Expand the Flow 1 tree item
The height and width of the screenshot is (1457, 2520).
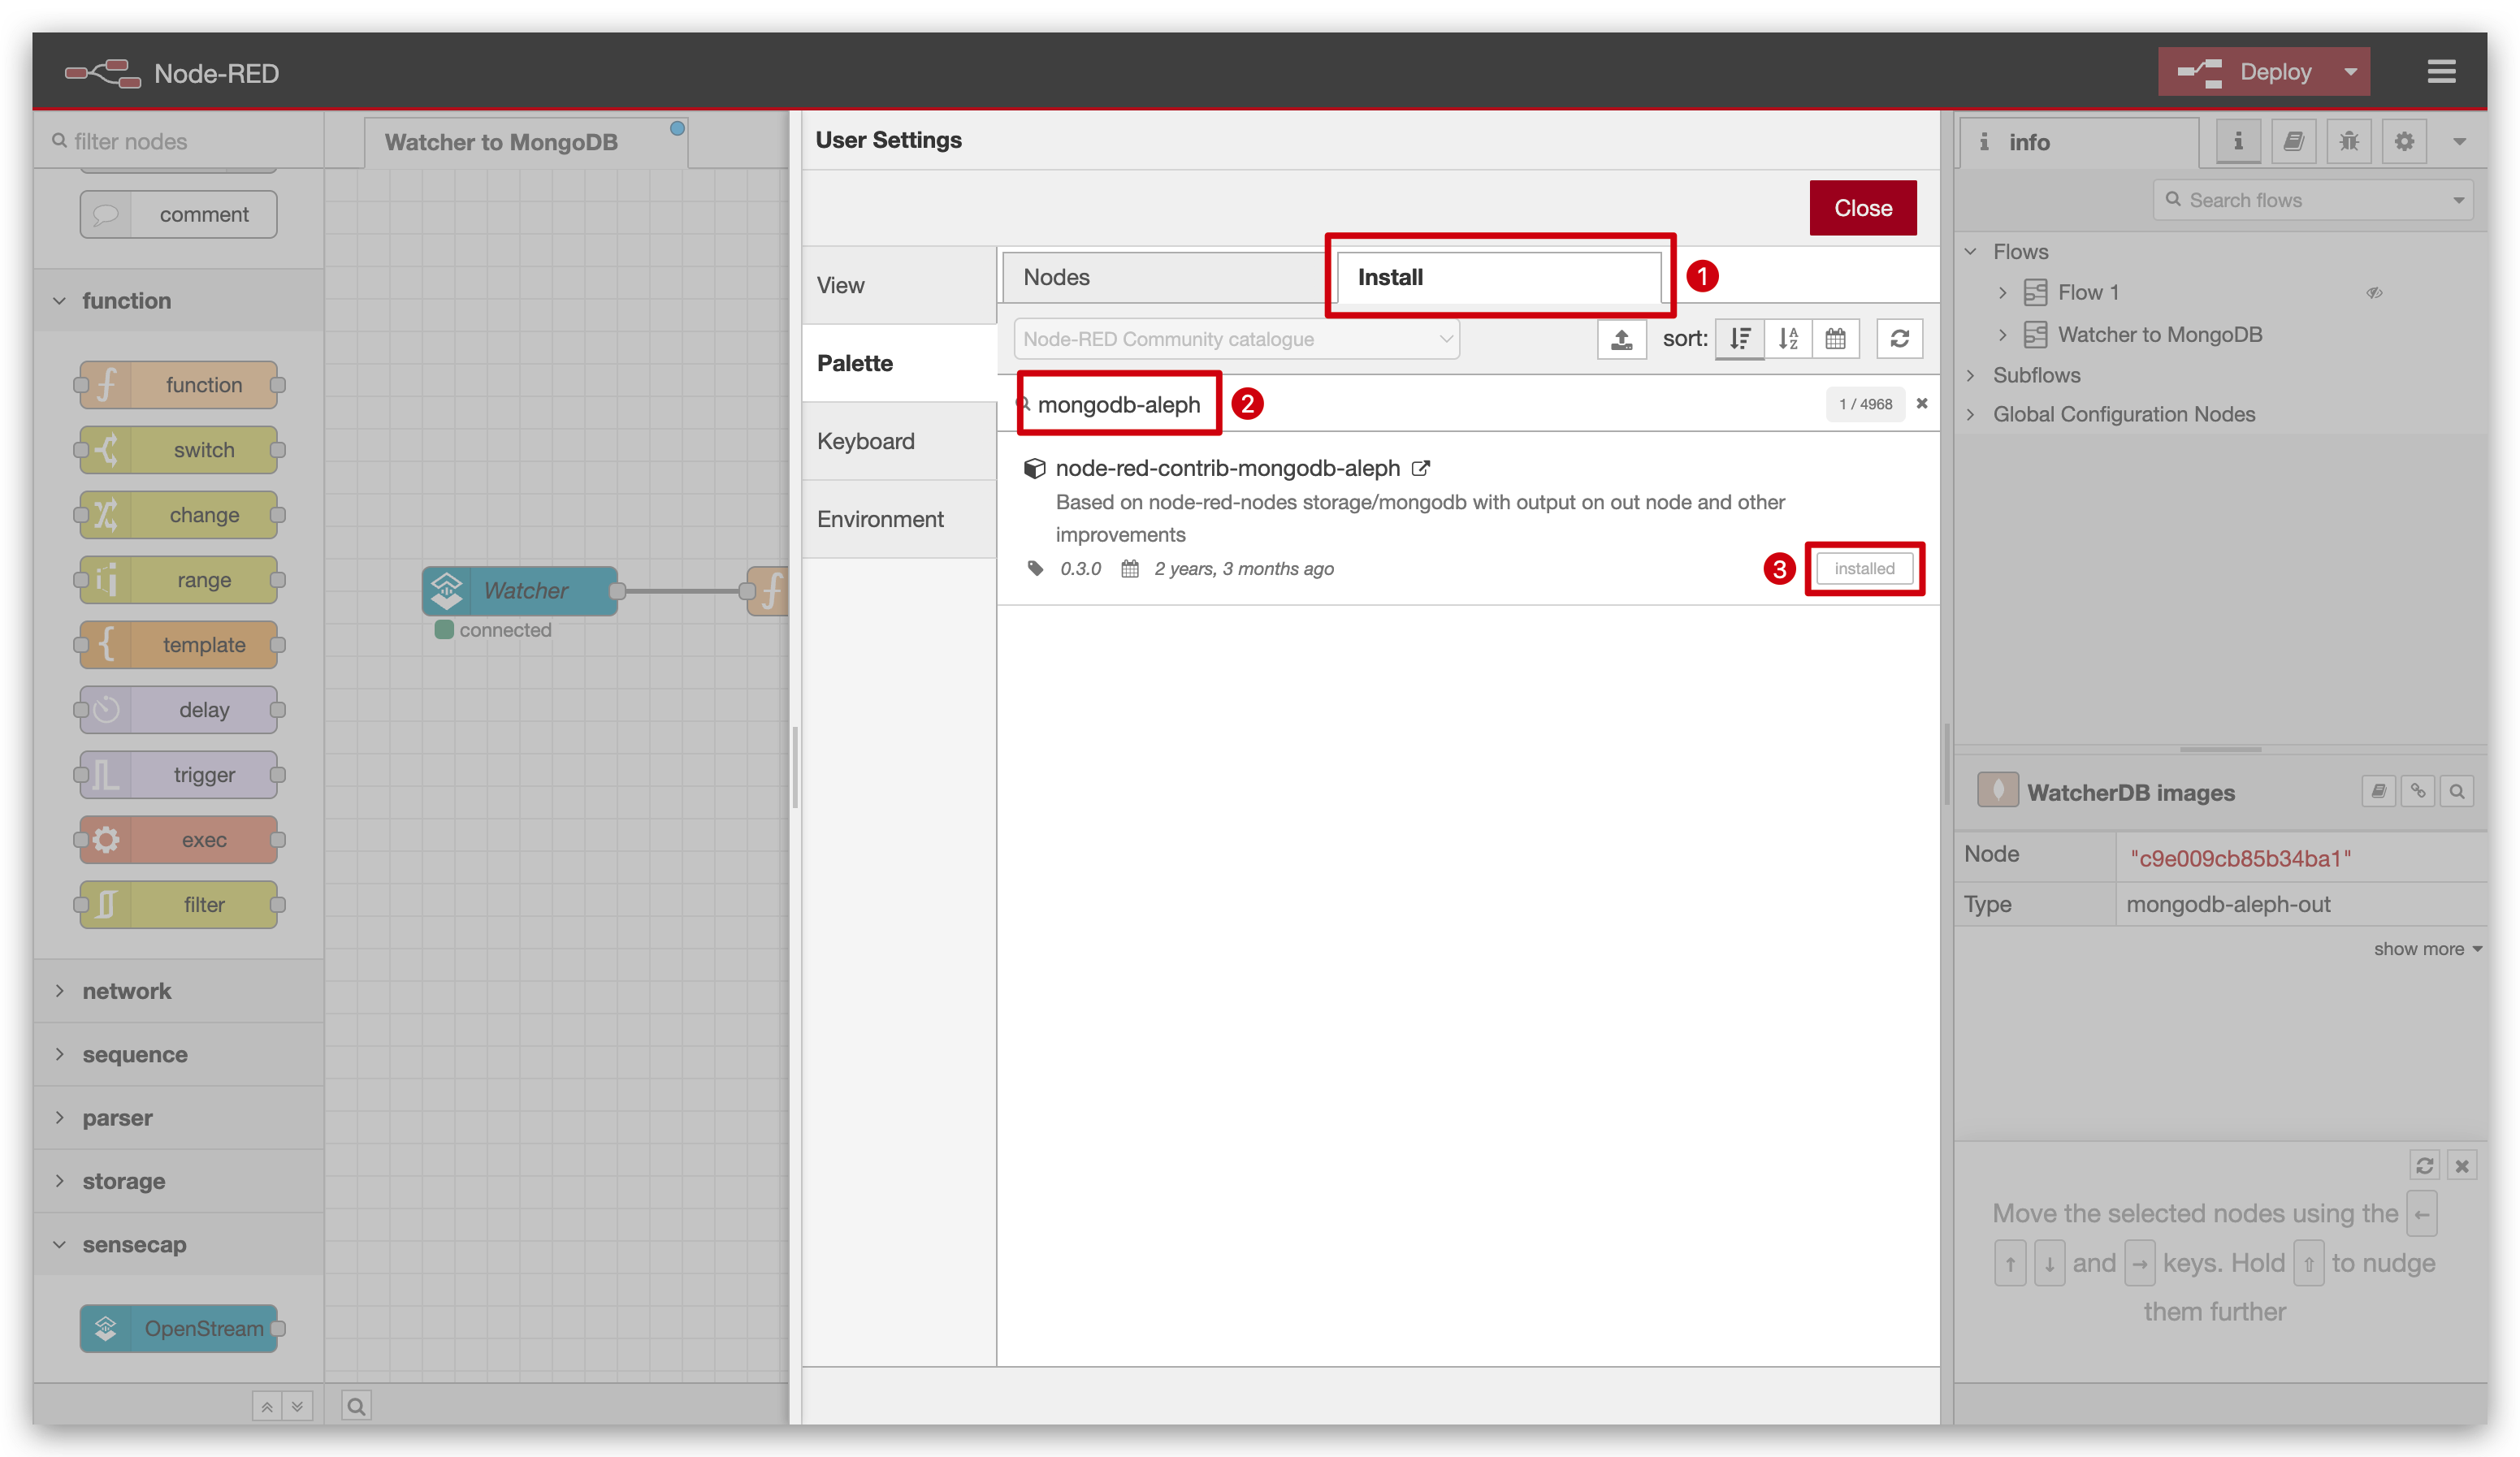2002,293
